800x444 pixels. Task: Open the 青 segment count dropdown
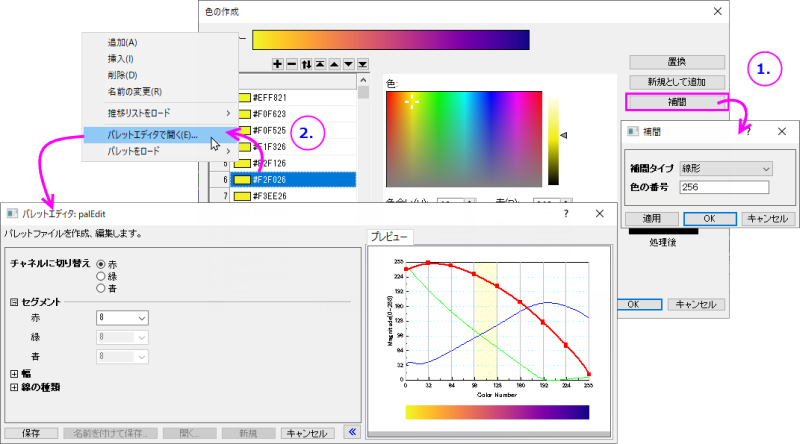pyautogui.click(x=122, y=356)
